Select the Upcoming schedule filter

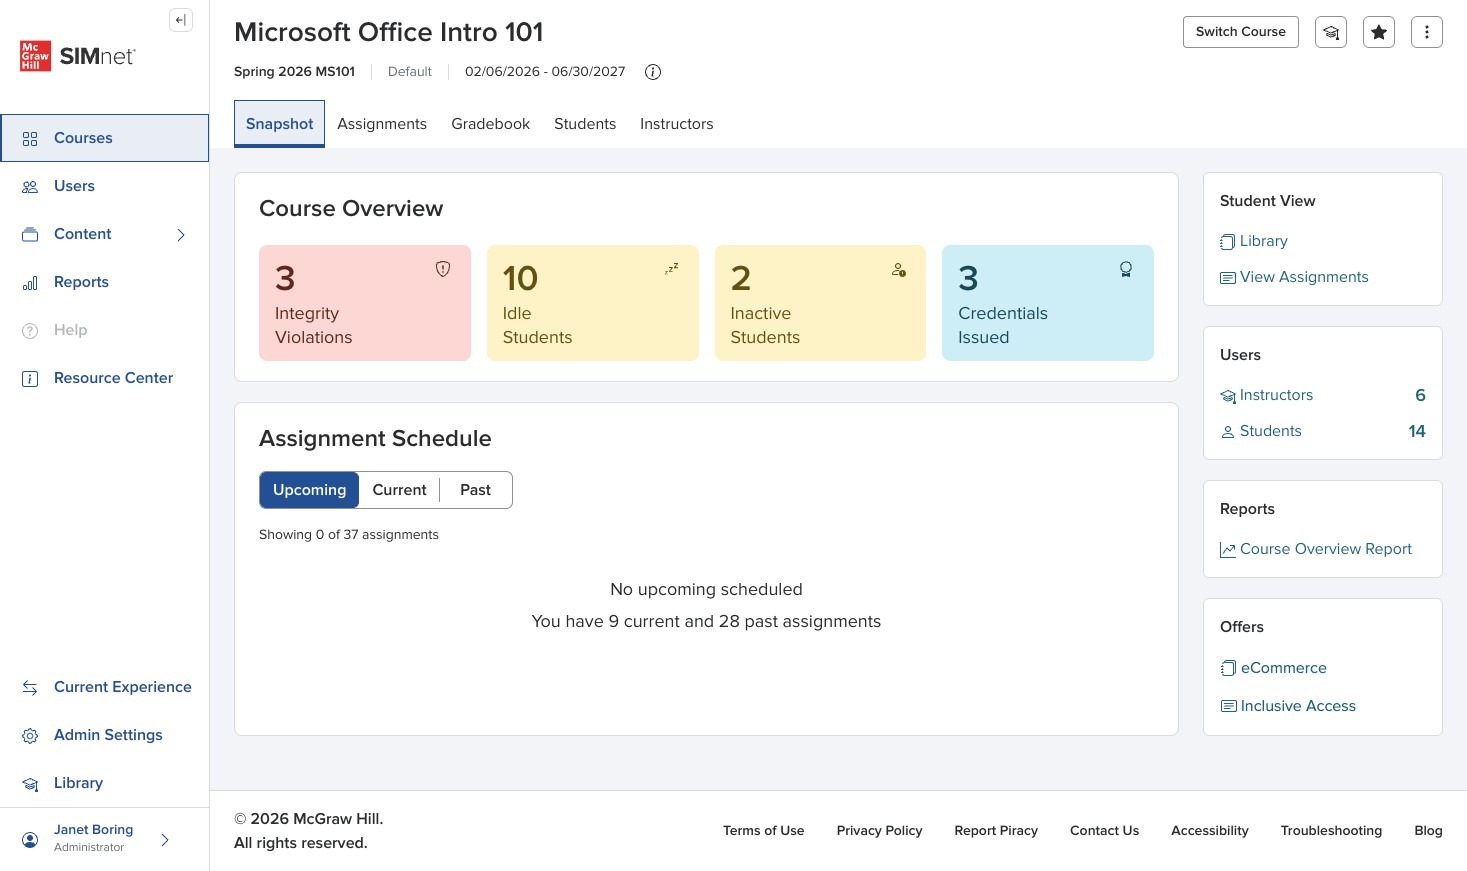click(309, 490)
